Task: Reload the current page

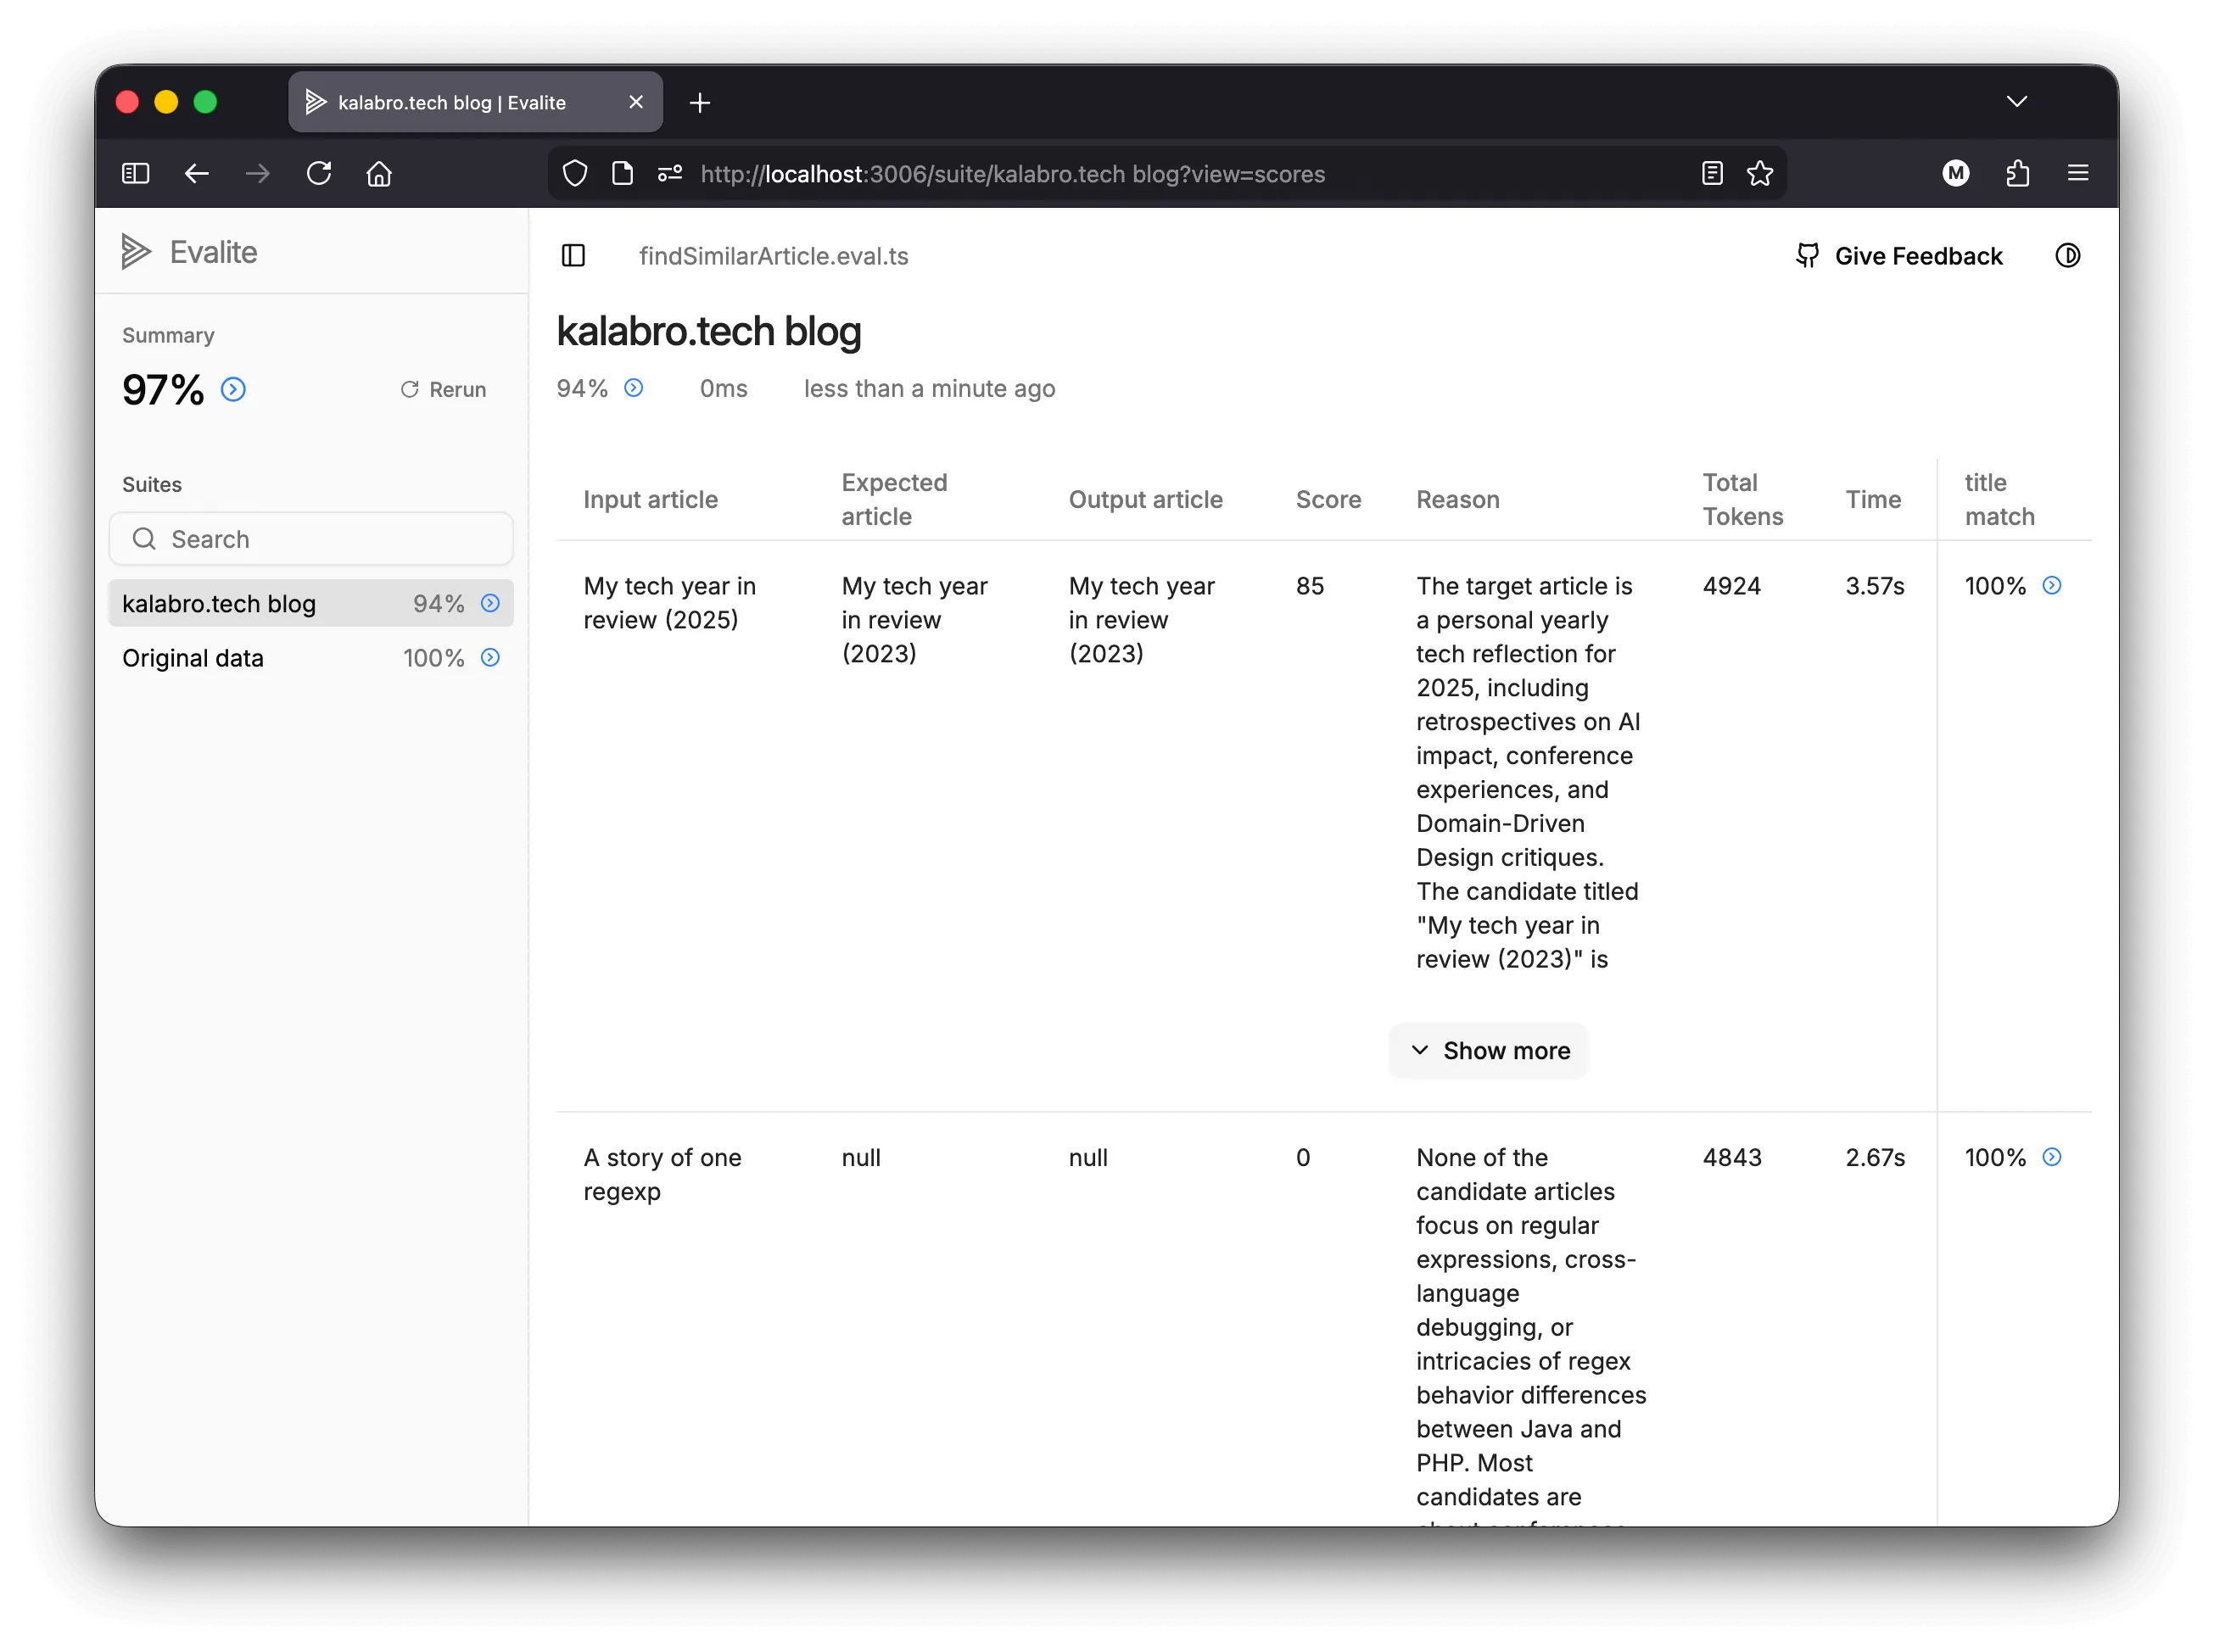Action: pos(319,173)
